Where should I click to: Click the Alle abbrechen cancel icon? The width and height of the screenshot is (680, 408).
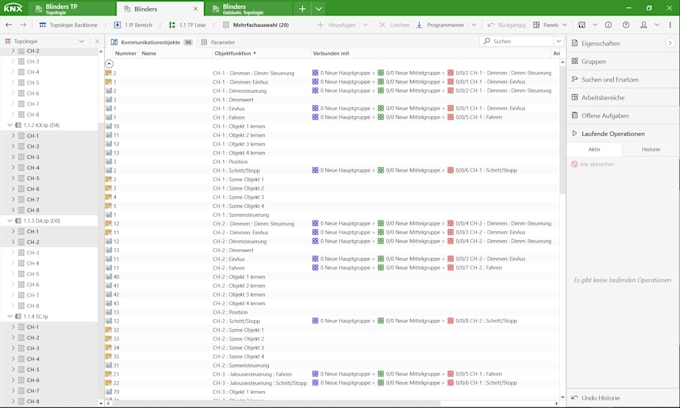[575, 164]
